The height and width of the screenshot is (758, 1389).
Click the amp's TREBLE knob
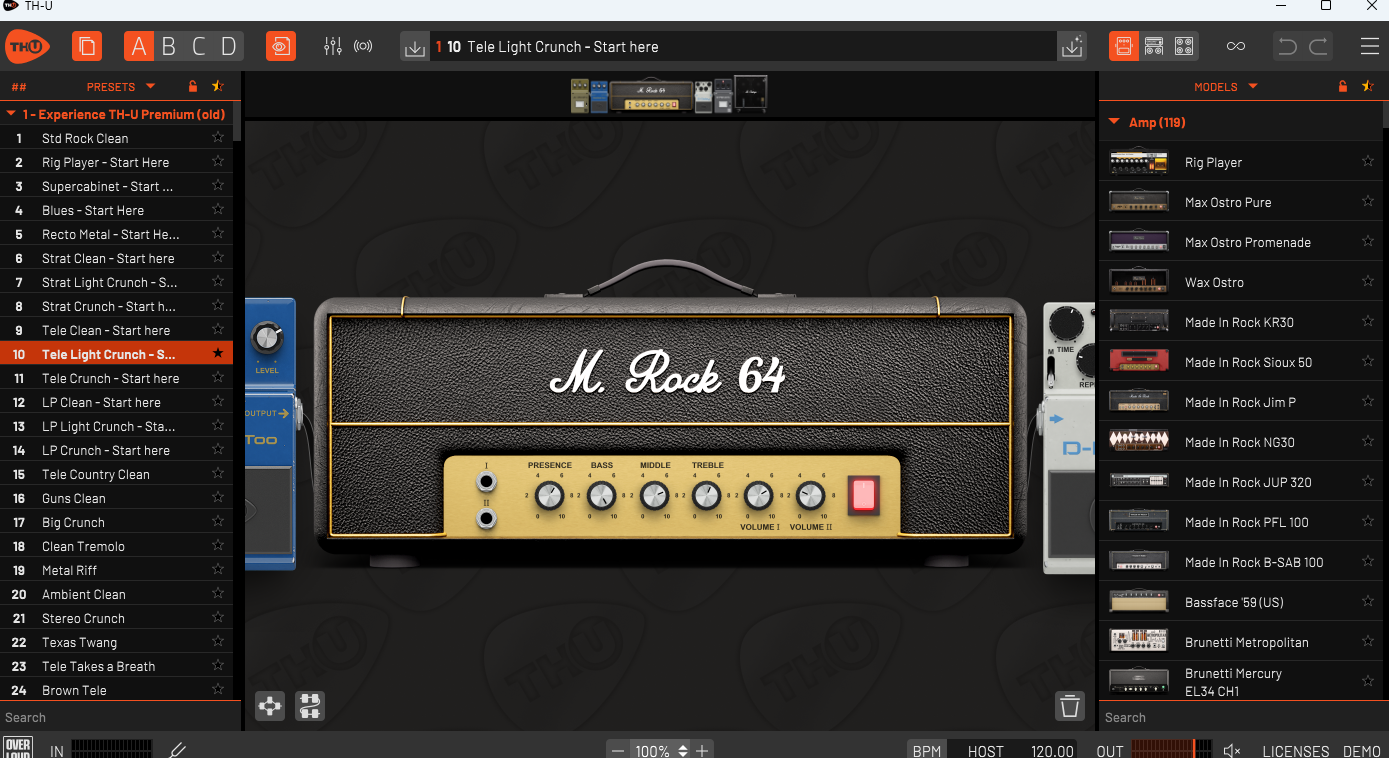tap(707, 495)
